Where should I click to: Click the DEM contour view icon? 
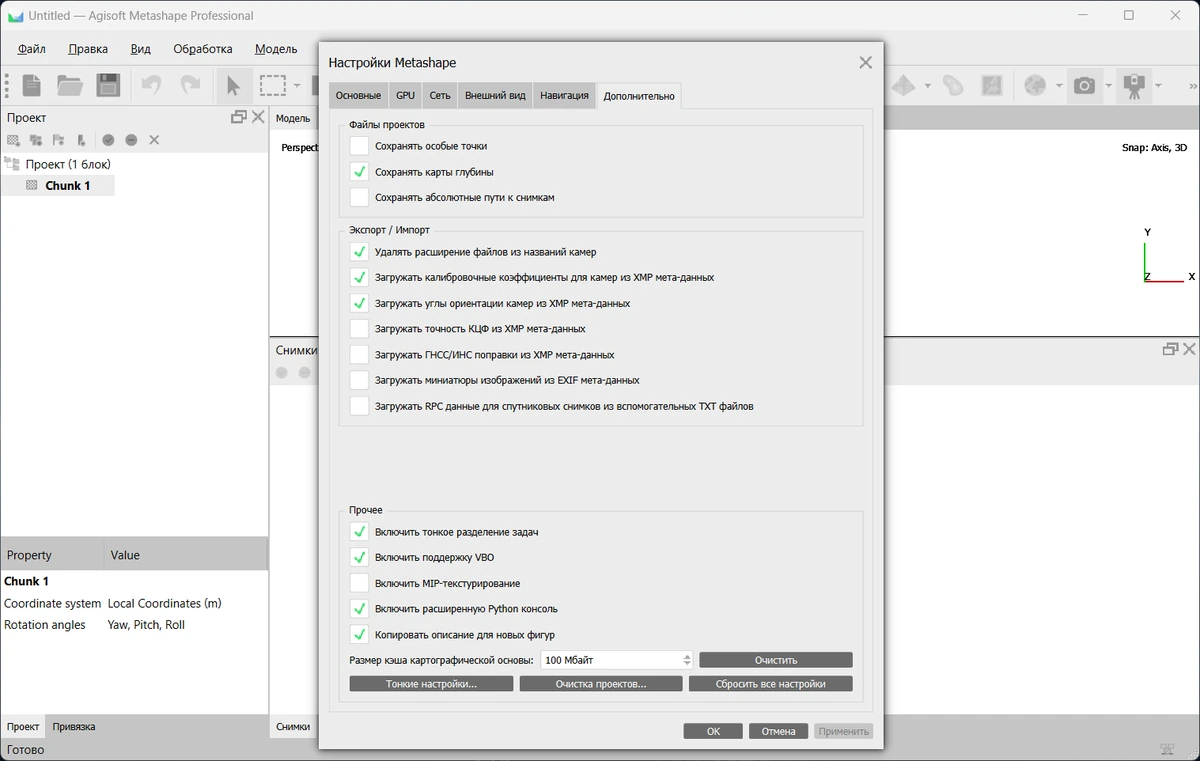953,85
